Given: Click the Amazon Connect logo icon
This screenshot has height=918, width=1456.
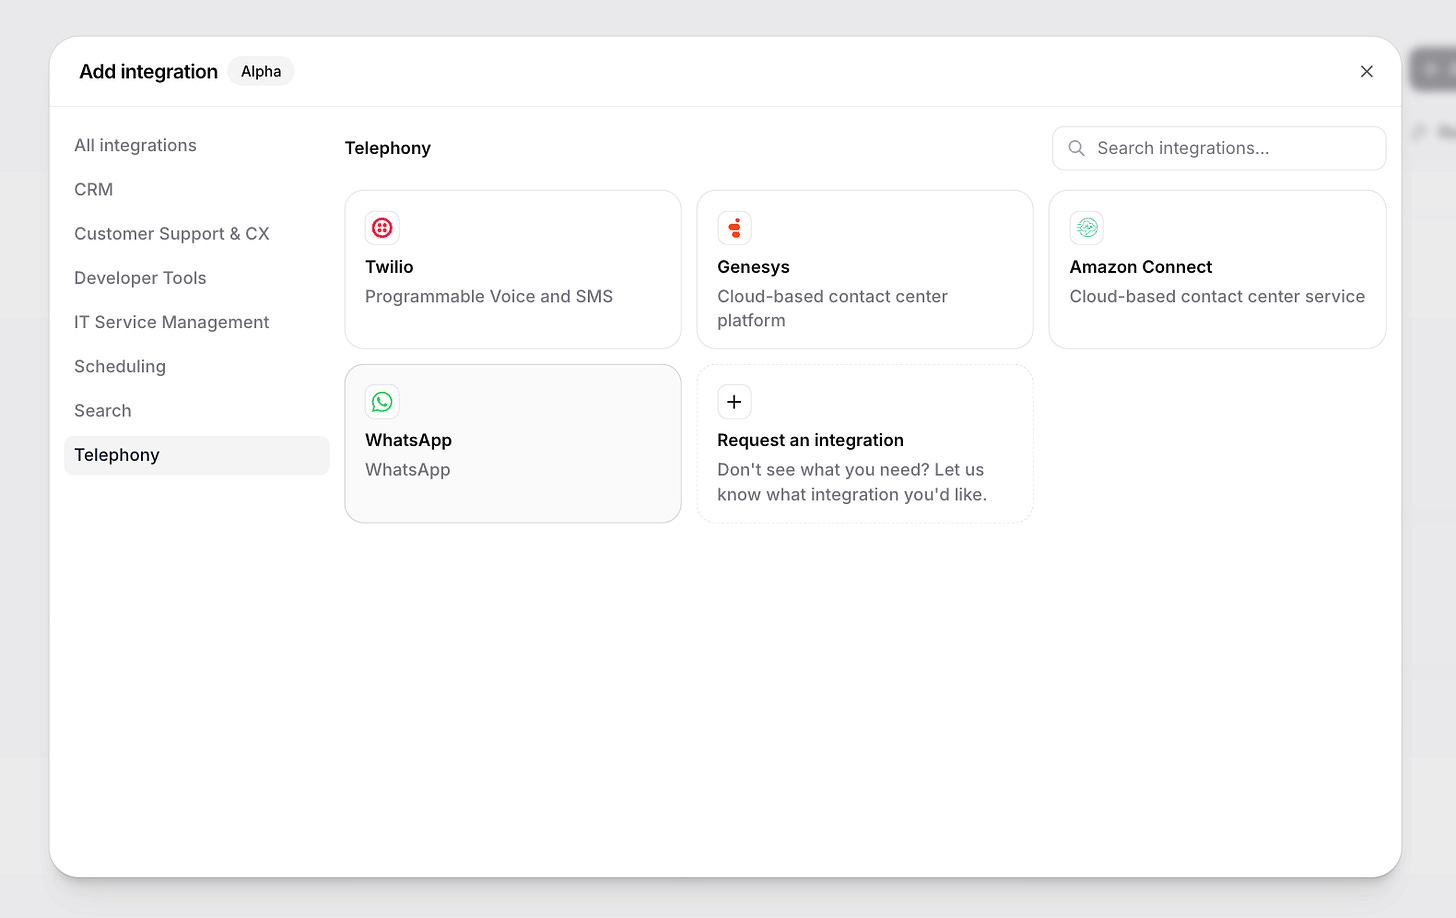Looking at the screenshot, I should [1087, 228].
